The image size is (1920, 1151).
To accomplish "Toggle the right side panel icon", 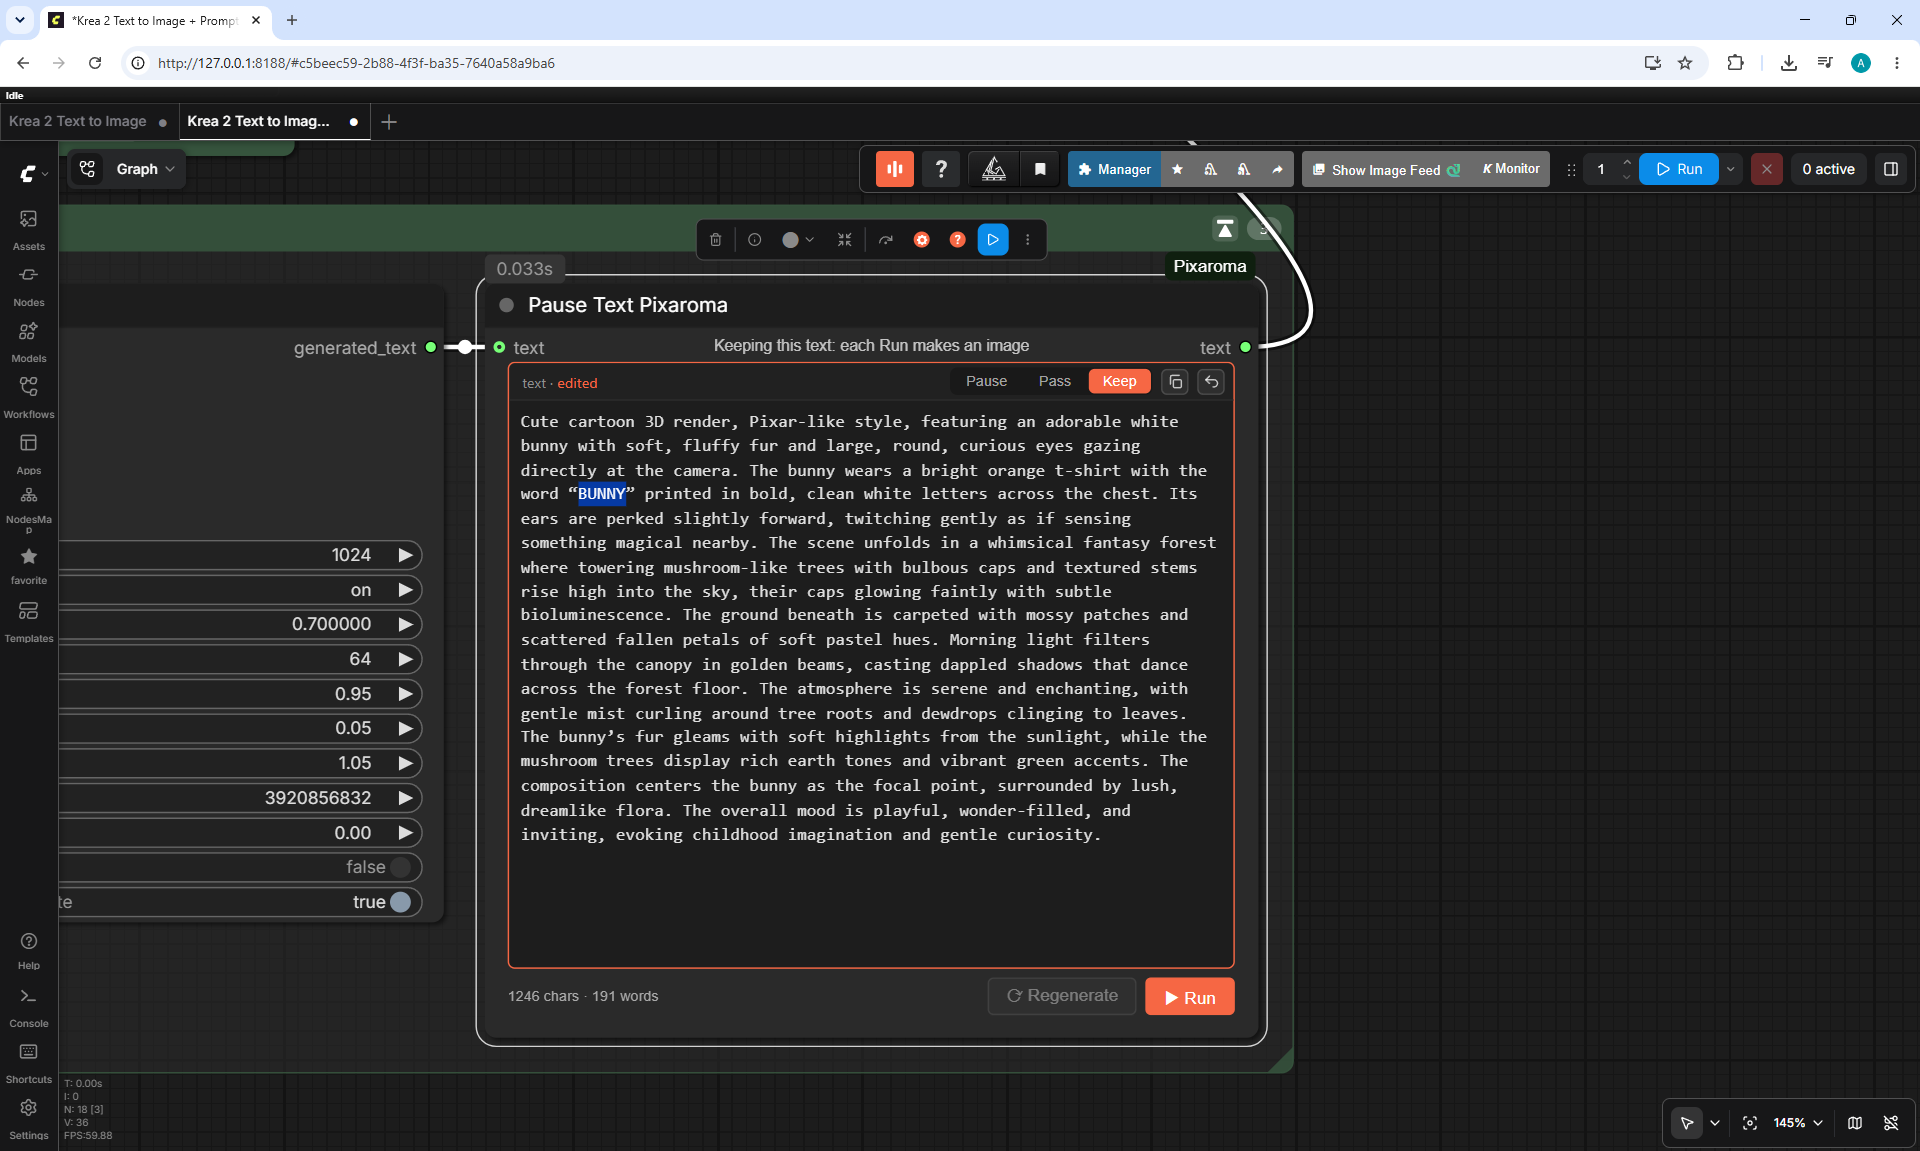I will [1891, 169].
